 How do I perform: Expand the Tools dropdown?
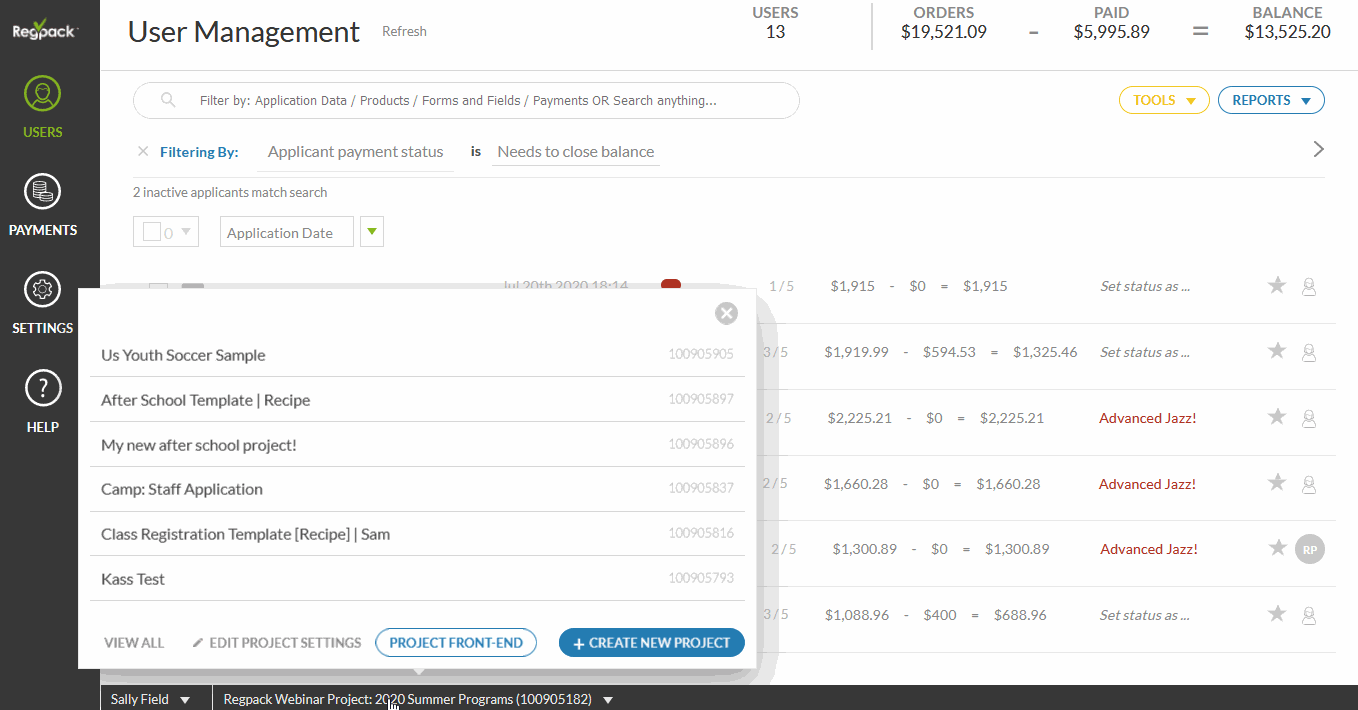[1164, 100]
